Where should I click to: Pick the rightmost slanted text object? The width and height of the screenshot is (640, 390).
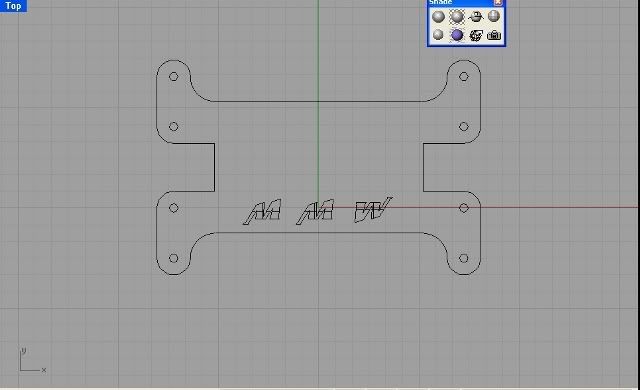(373, 210)
